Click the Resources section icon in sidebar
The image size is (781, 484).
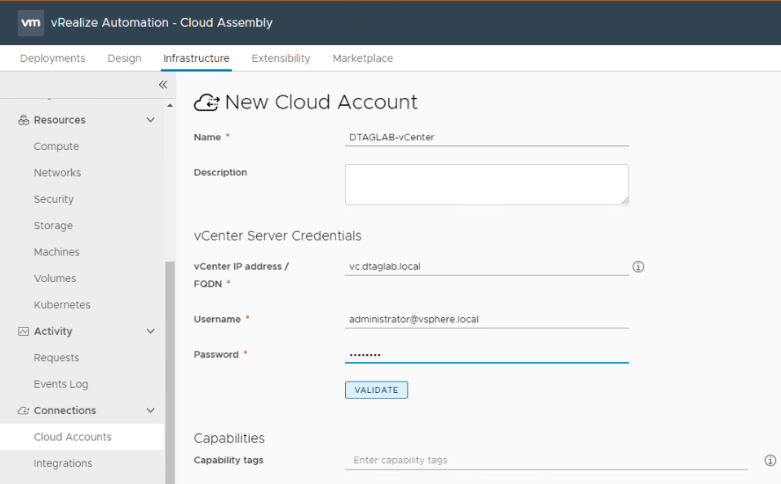click(x=24, y=120)
